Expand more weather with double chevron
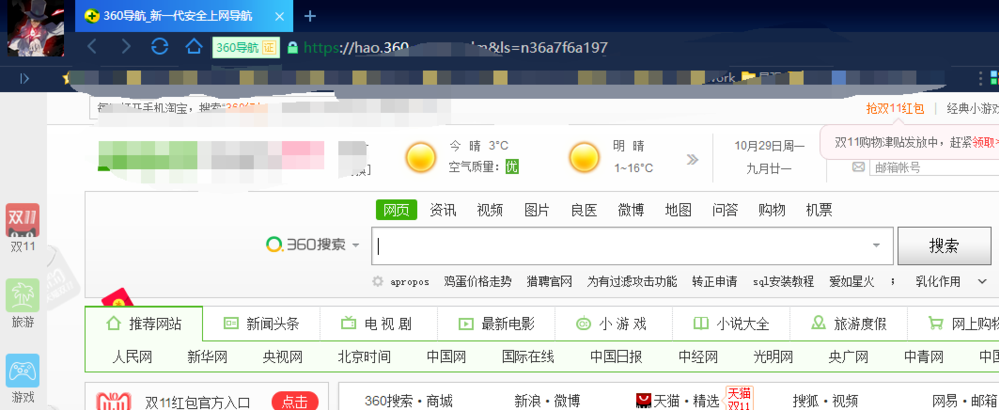 (693, 159)
